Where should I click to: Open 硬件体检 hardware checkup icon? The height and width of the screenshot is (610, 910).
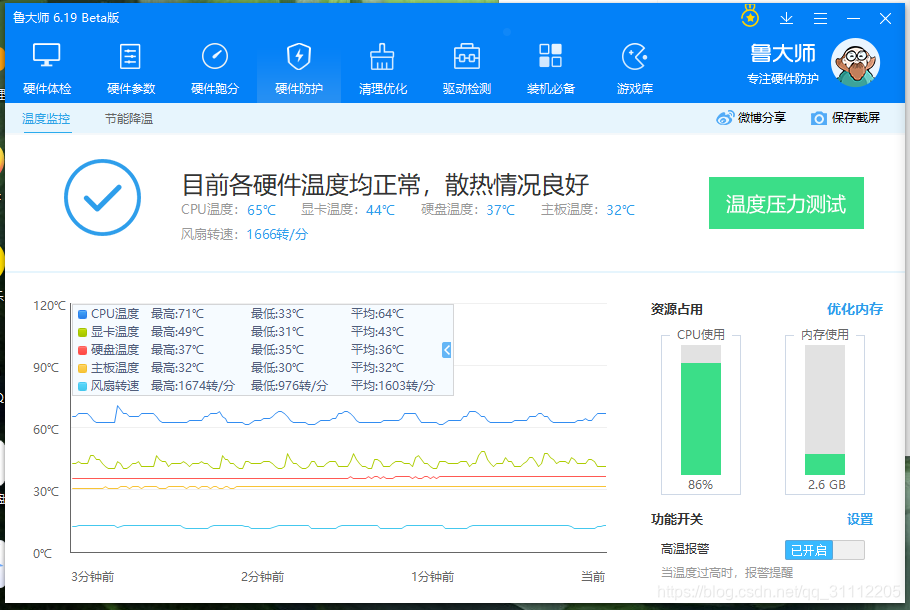[x=46, y=56]
